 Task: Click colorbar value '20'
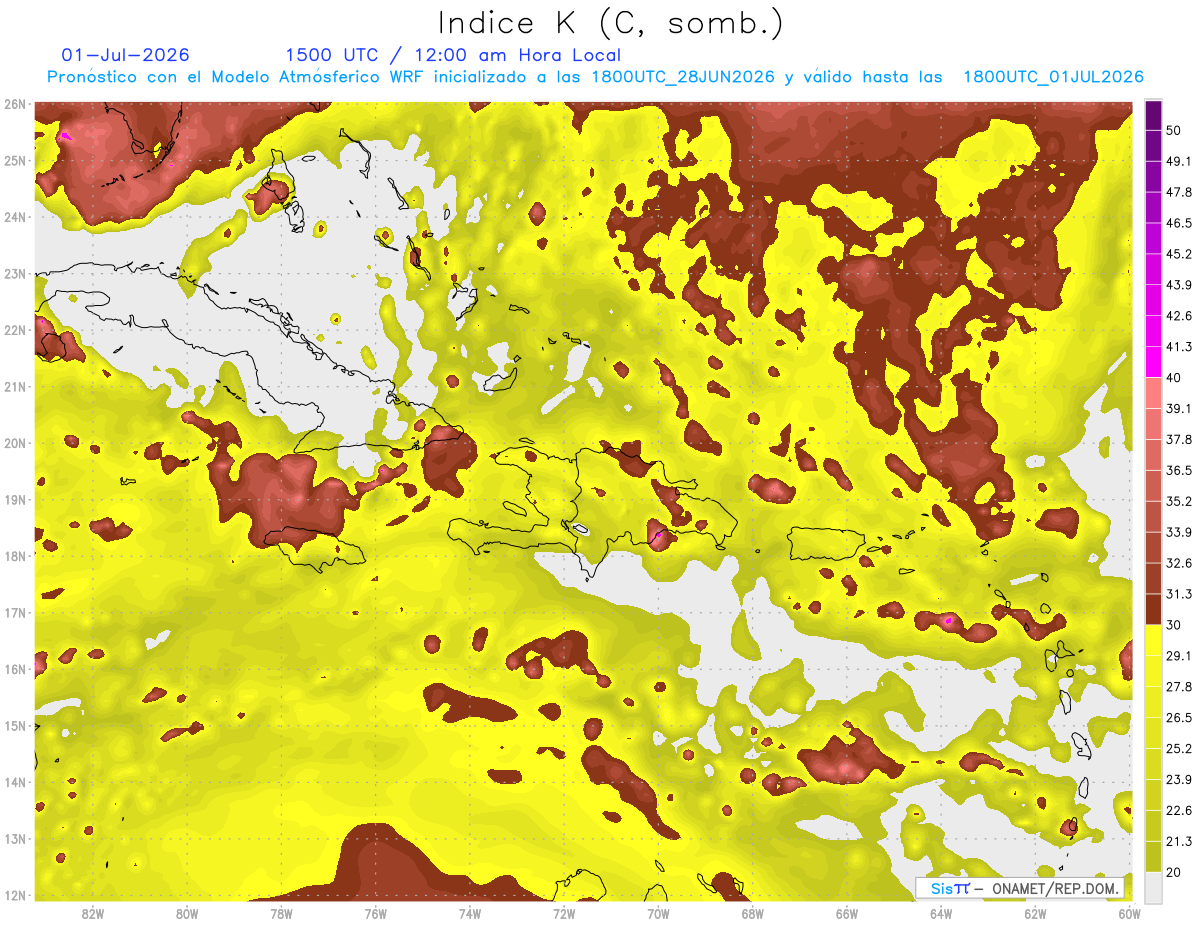tap(1175, 873)
